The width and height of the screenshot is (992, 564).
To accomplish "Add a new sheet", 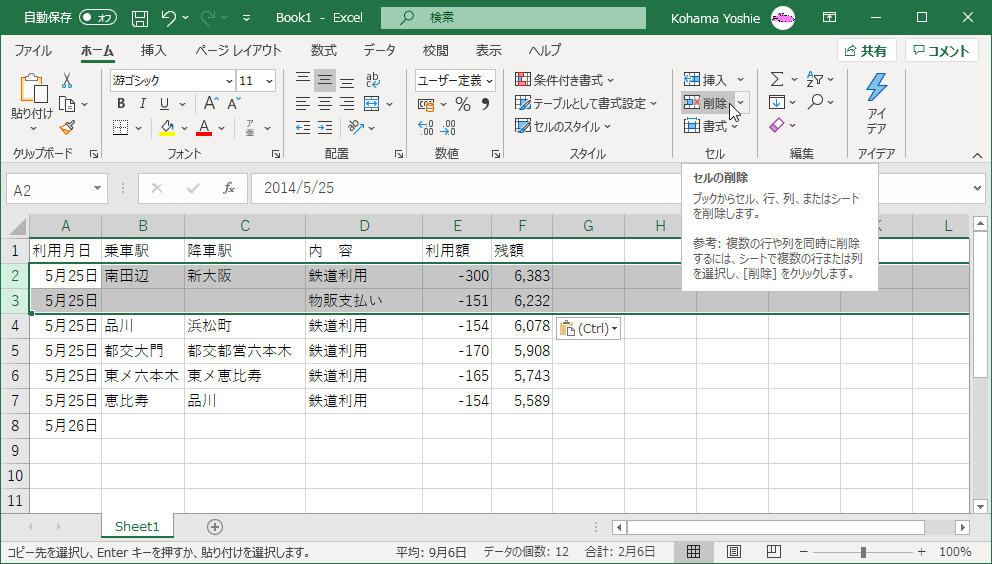I will [x=215, y=527].
